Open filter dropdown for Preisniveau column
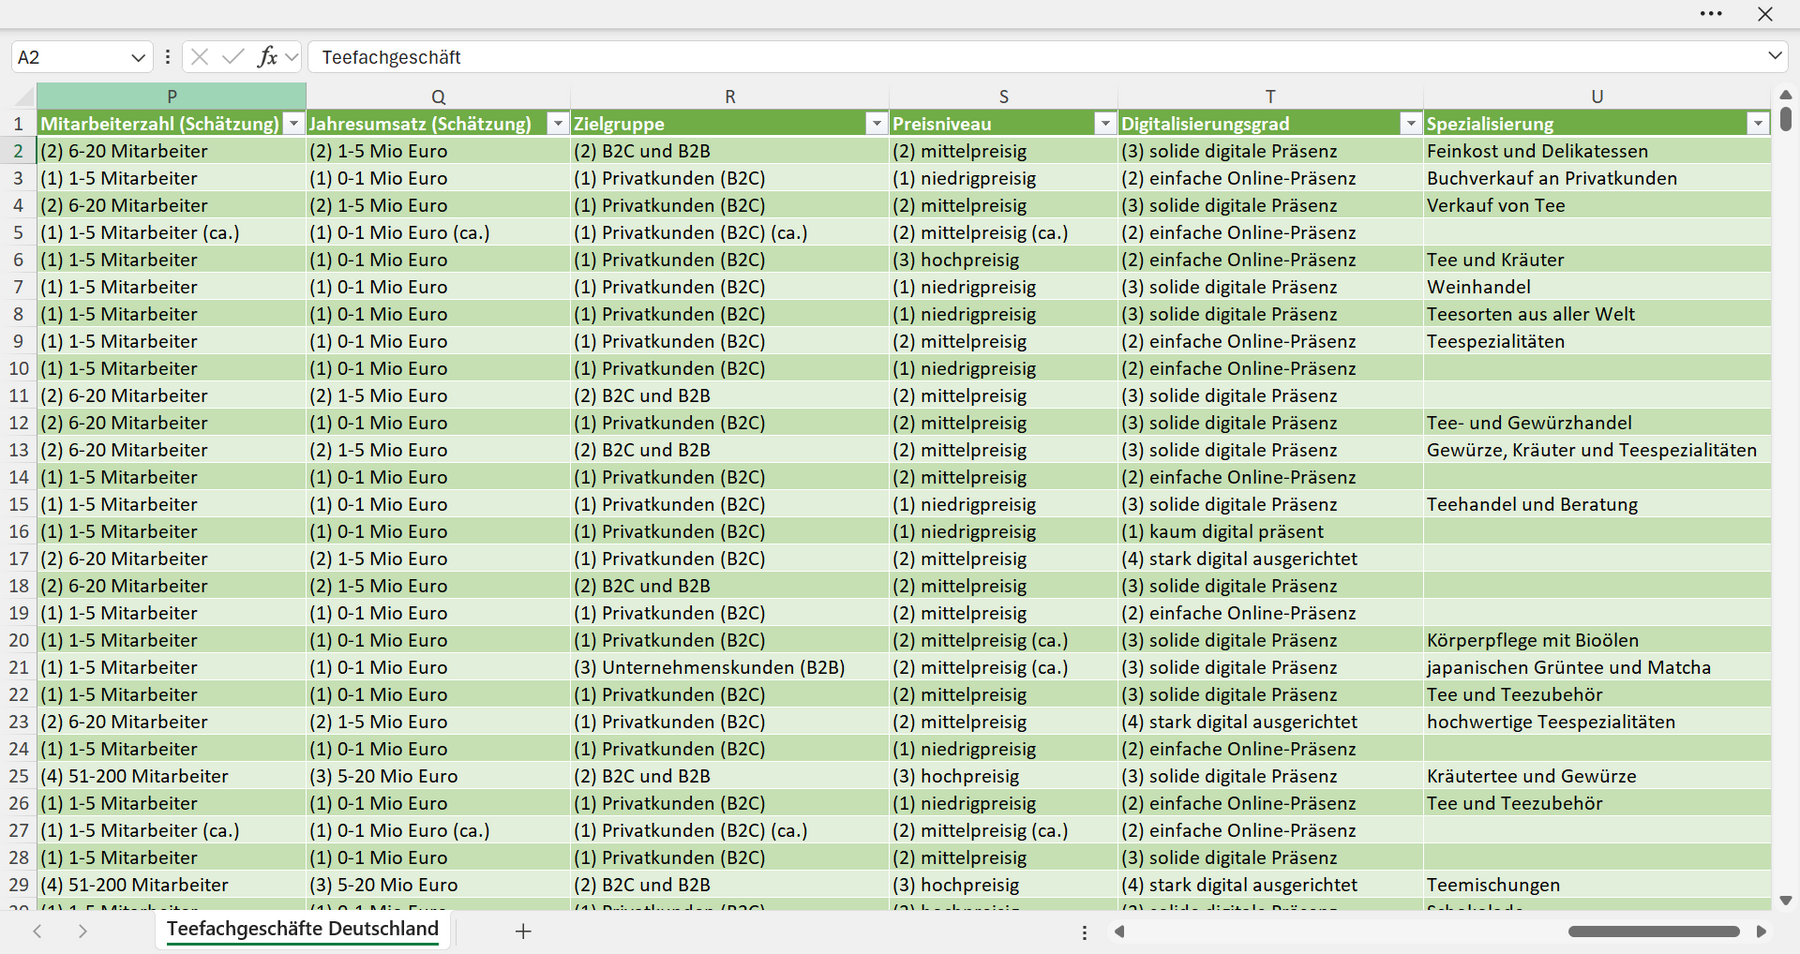This screenshot has width=1800, height=954. (1105, 124)
